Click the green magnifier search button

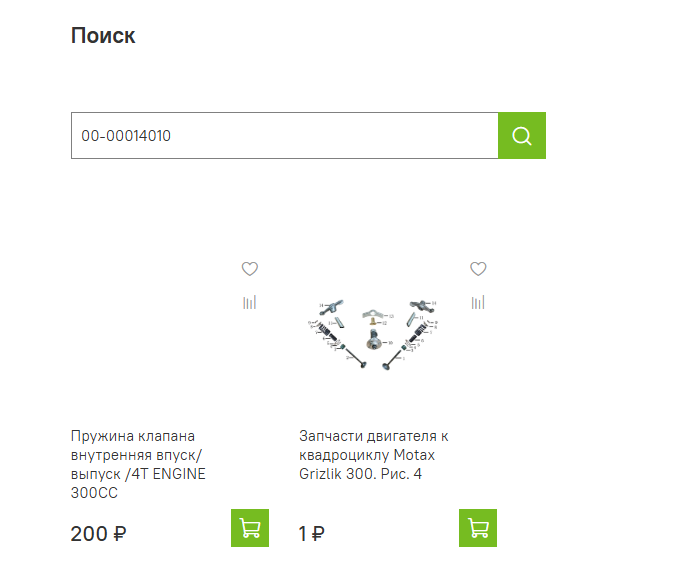tap(522, 136)
